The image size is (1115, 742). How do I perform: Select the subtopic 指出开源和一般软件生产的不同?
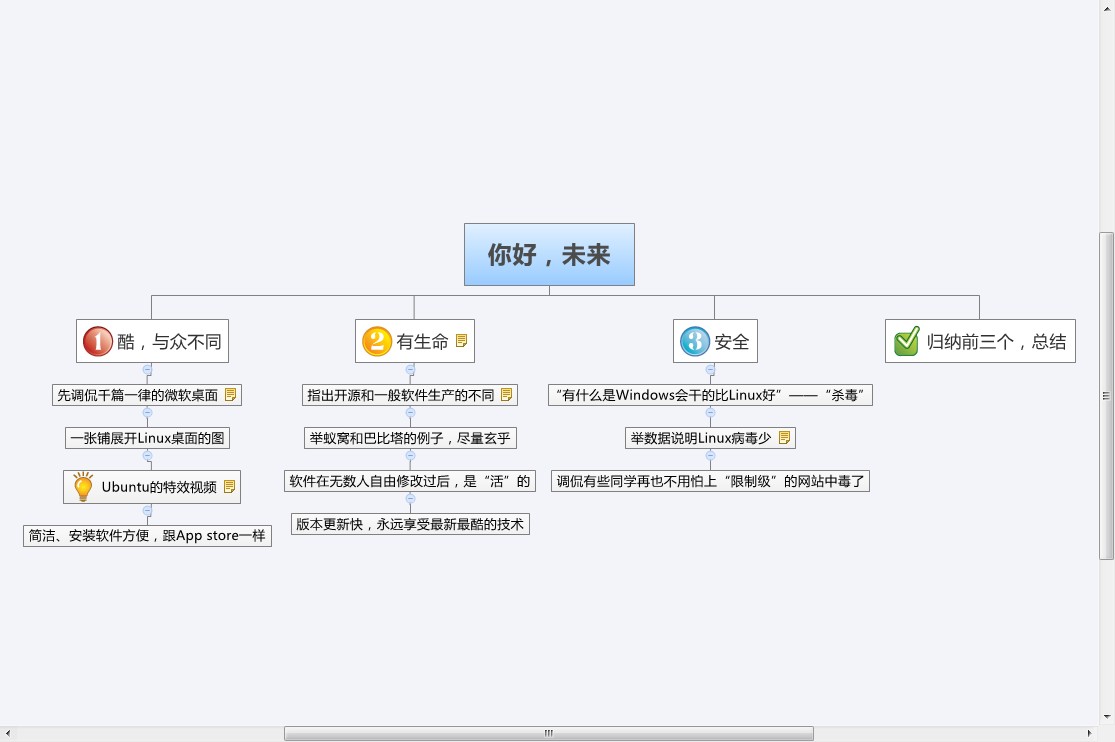410,395
